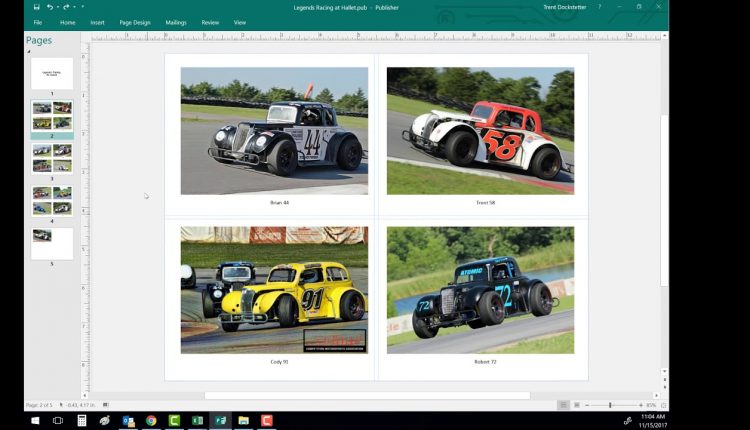Click the horizontal scrollbar thumb
The height and width of the screenshot is (430, 750).
pyautogui.click(x=367, y=396)
